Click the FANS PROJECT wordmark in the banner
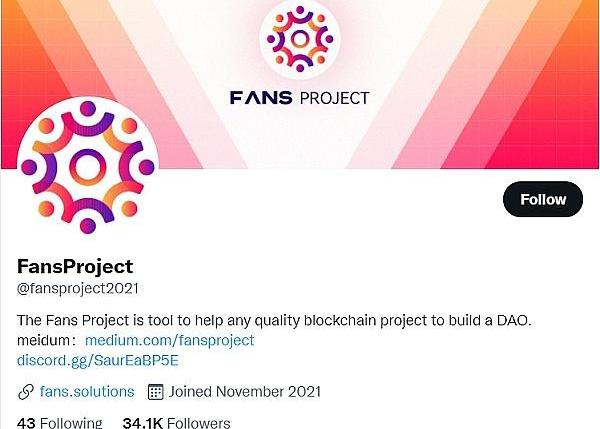The height and width of the screenshot is (429, 600). coord(299,98)
